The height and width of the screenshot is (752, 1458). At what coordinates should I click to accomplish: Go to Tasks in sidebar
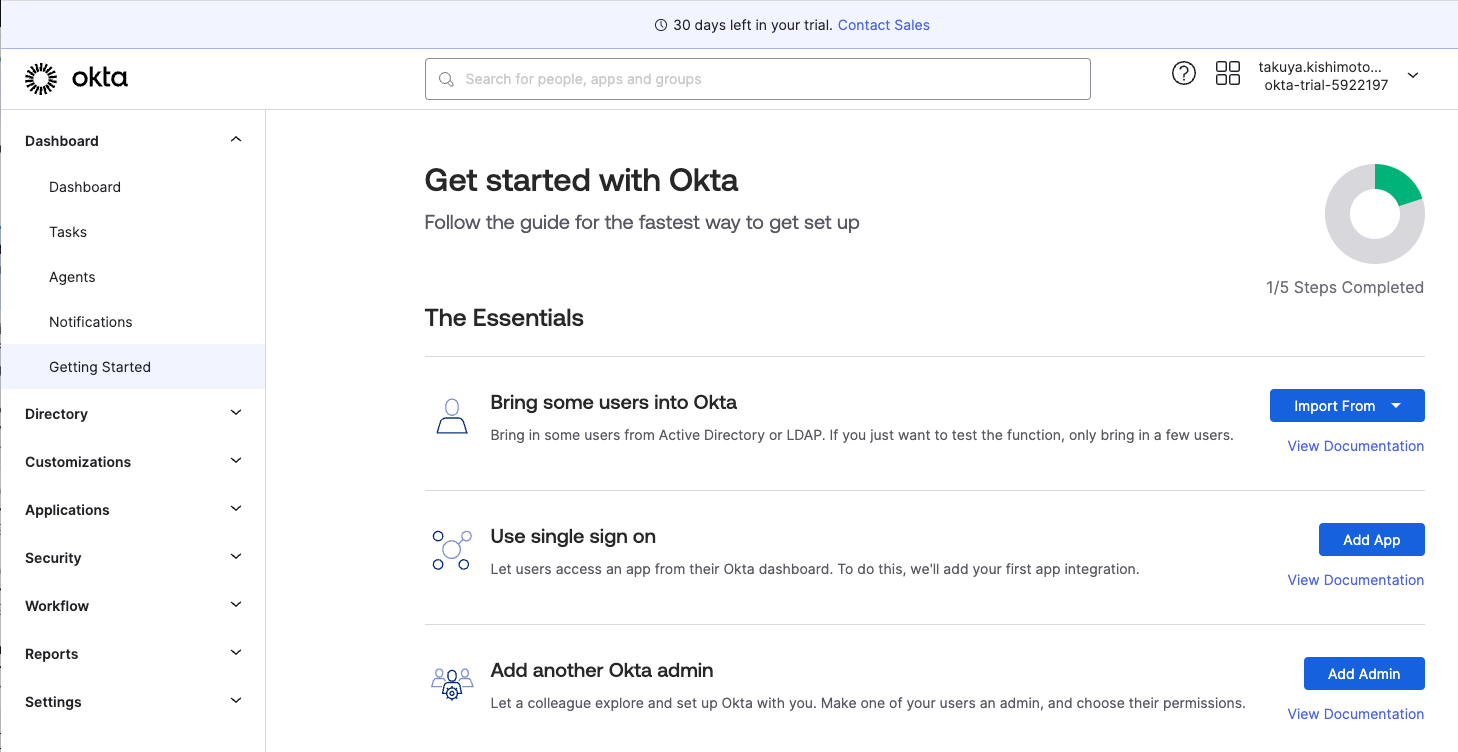(x=68, y=232)
